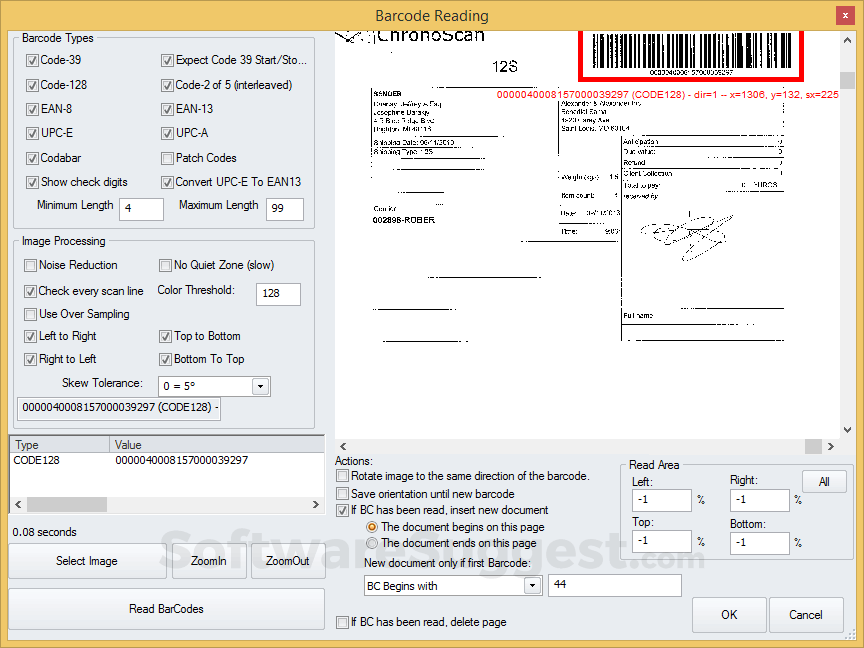Click the detected barcode in preview
Image resolution: width=864 pixels, height=648 pixels.
point(691,55)
